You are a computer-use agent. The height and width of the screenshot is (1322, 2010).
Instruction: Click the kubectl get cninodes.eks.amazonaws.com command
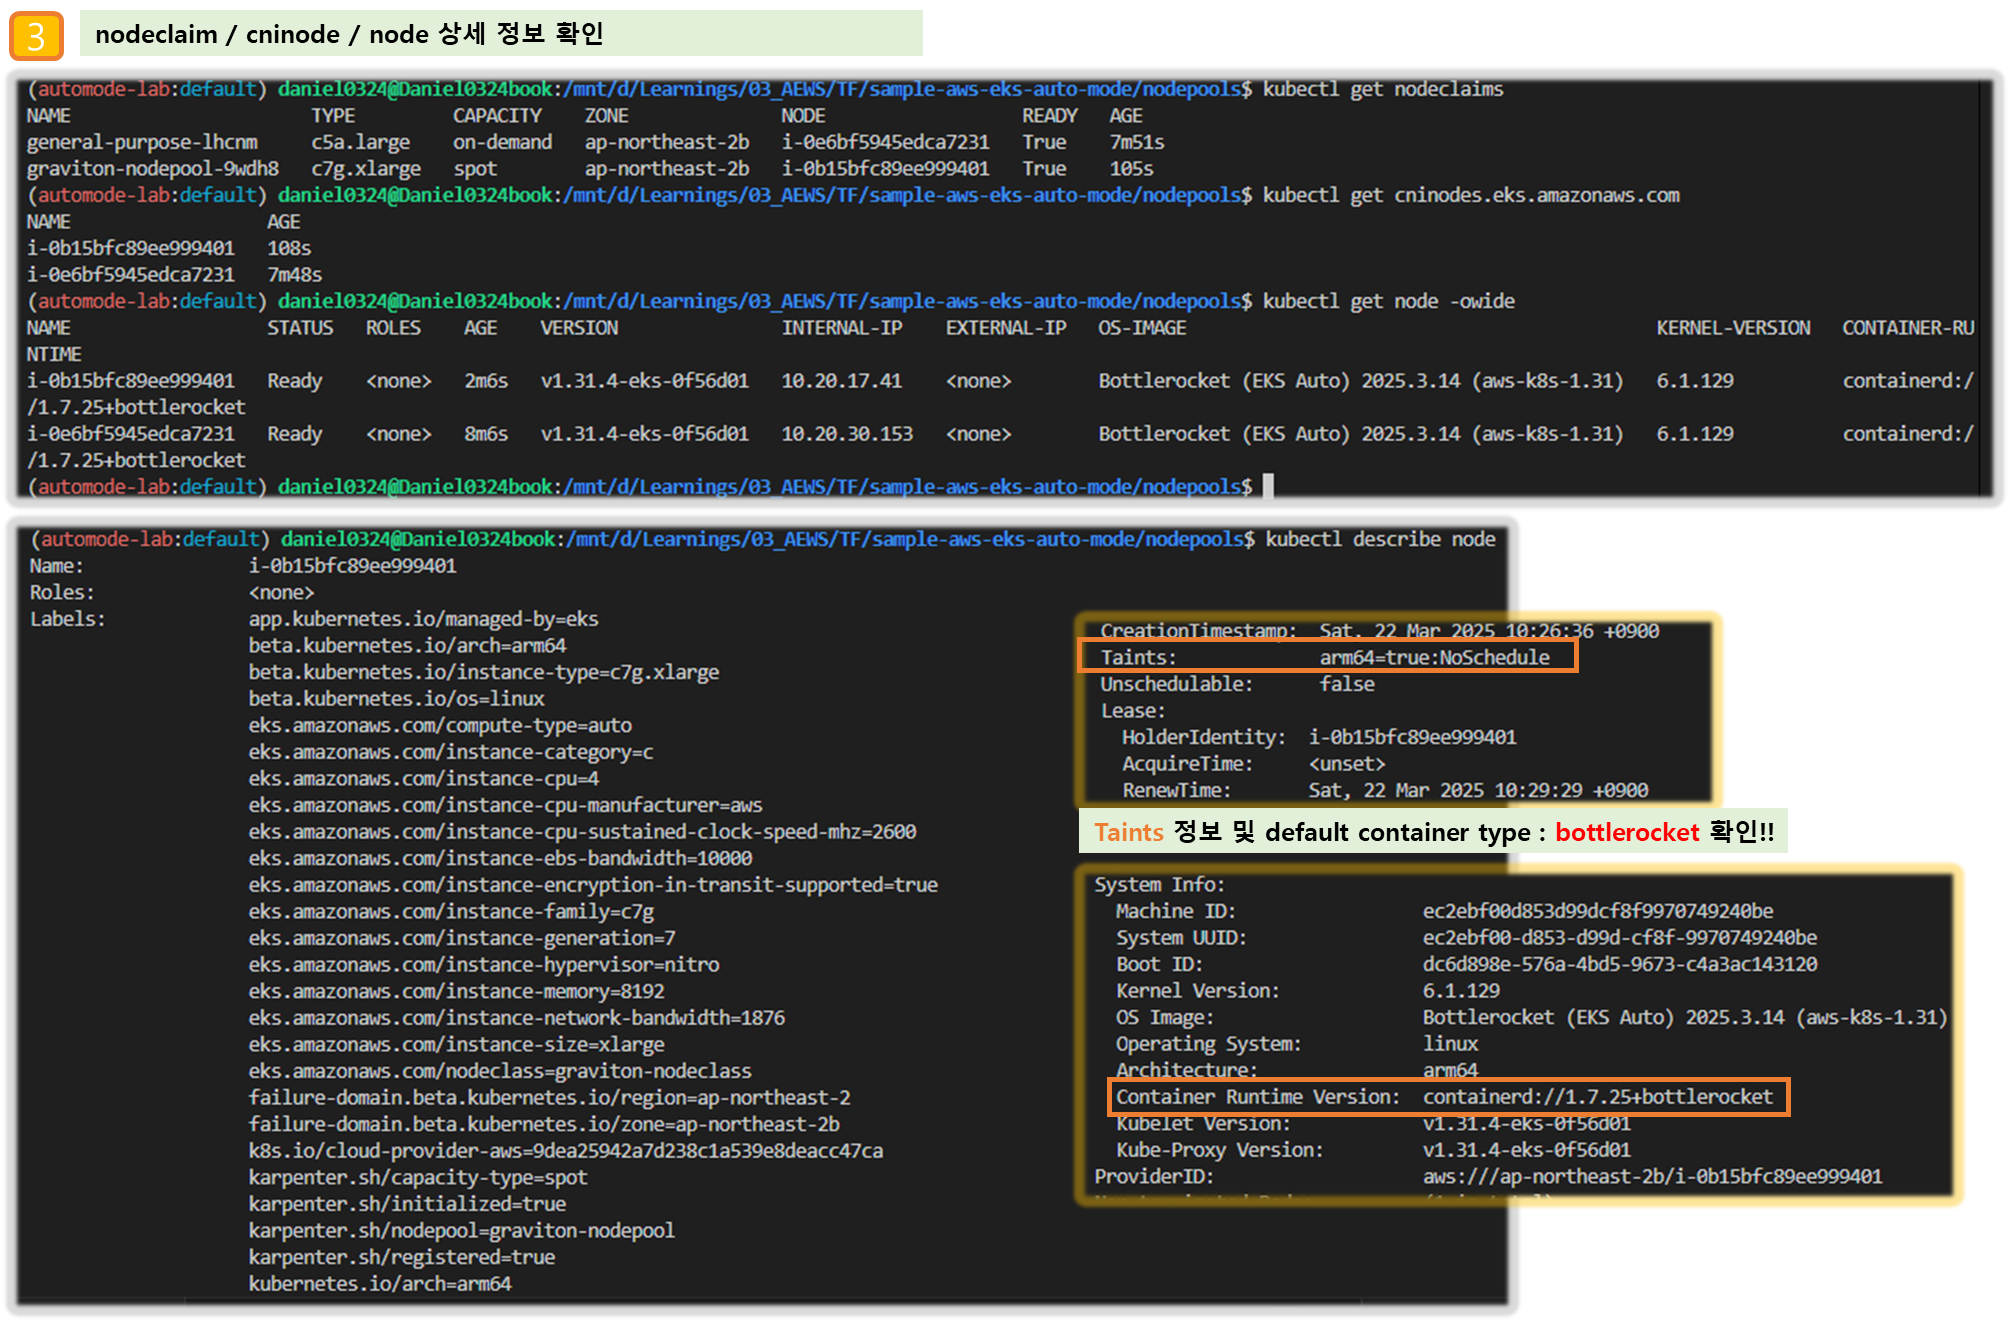[1470, 195]
